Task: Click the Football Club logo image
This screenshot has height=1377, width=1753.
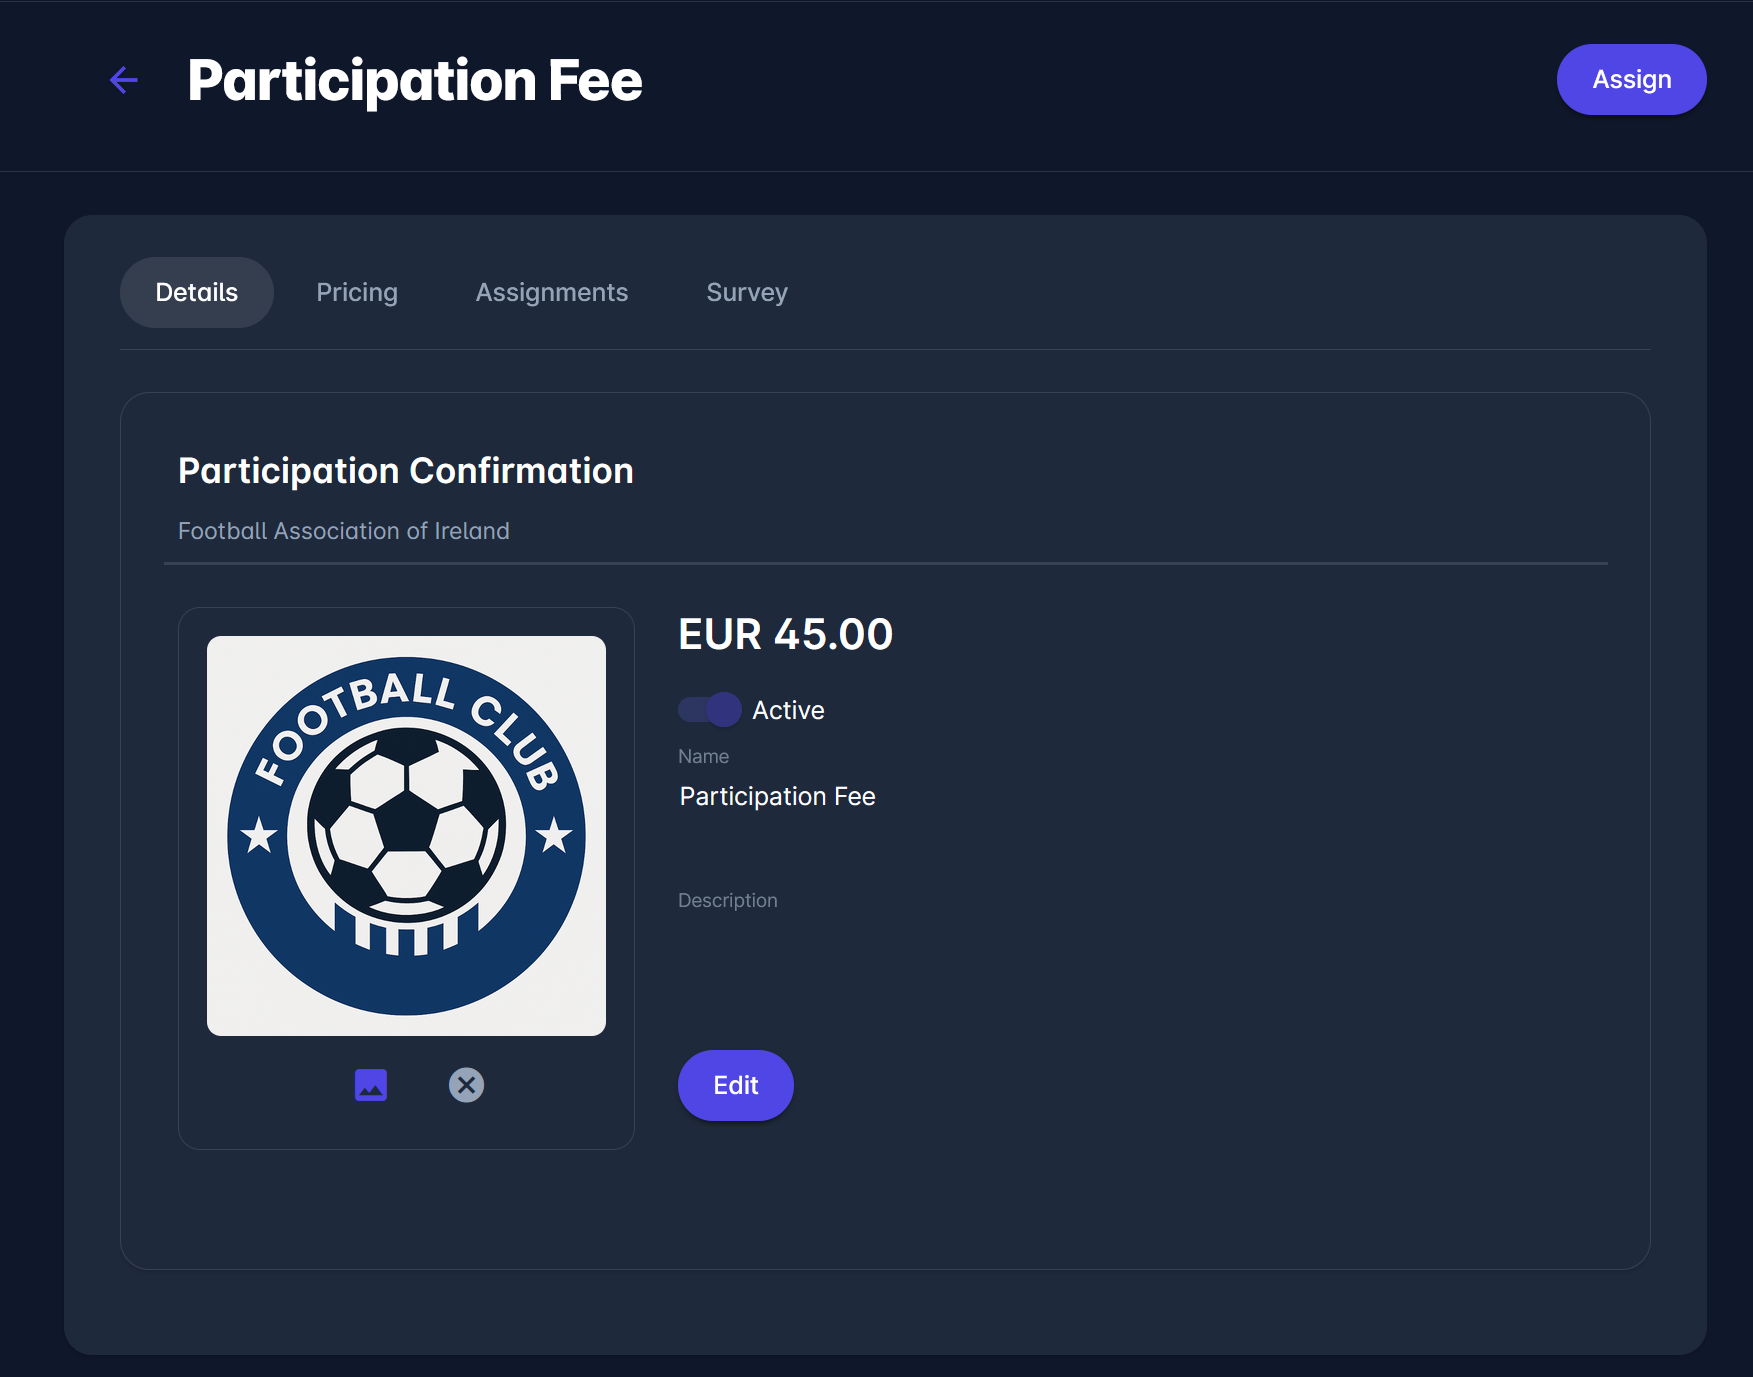Action: pyautogui.click(x=406, y=836)
